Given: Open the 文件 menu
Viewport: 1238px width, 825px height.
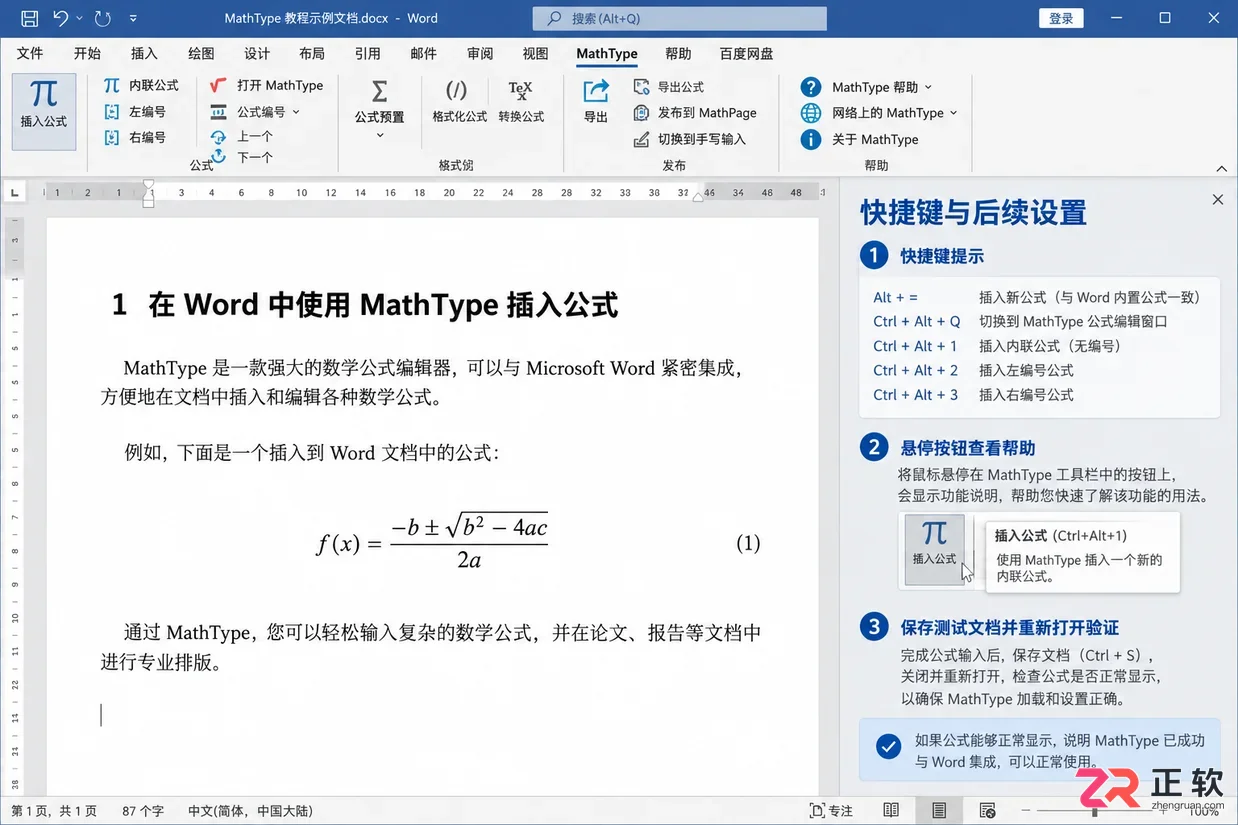Looking at the screenshot, I should click(x=30, y=54).
